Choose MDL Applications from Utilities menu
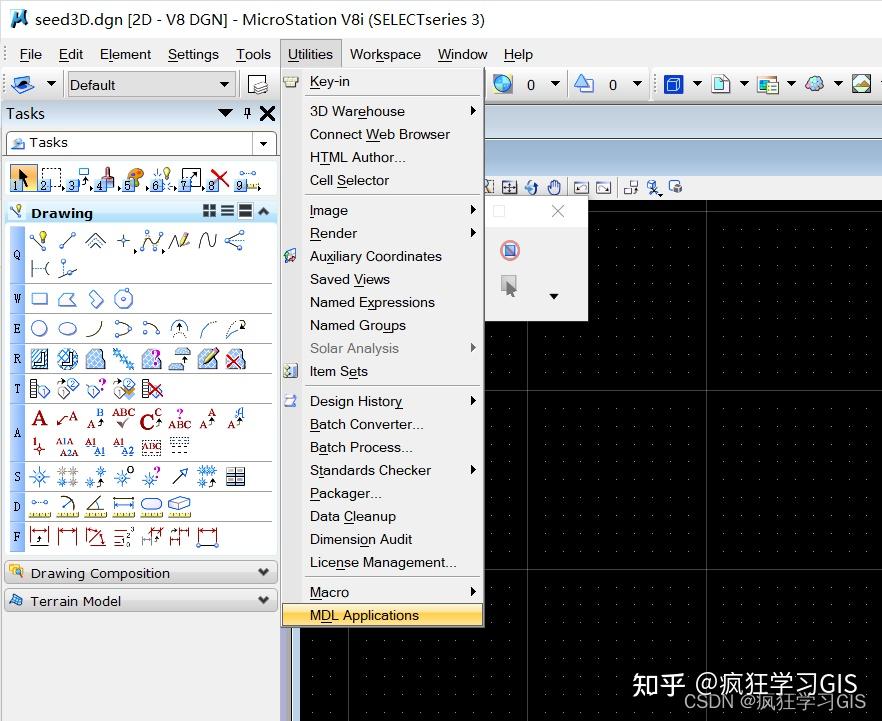 click(x=365, y=615)
